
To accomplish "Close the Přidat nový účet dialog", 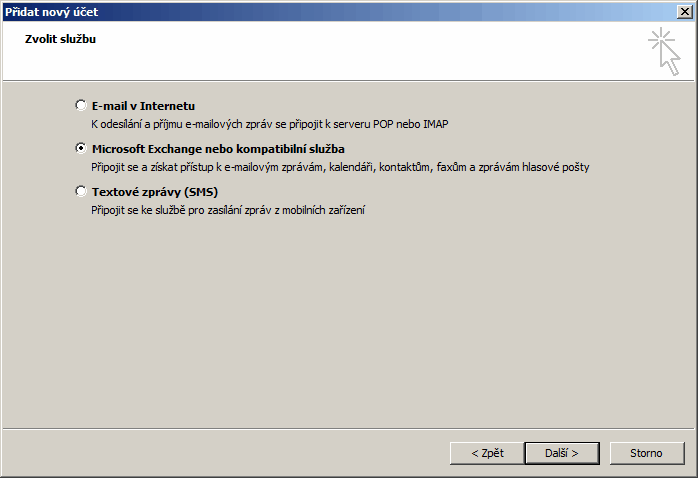I will click(x=685, y=10).
